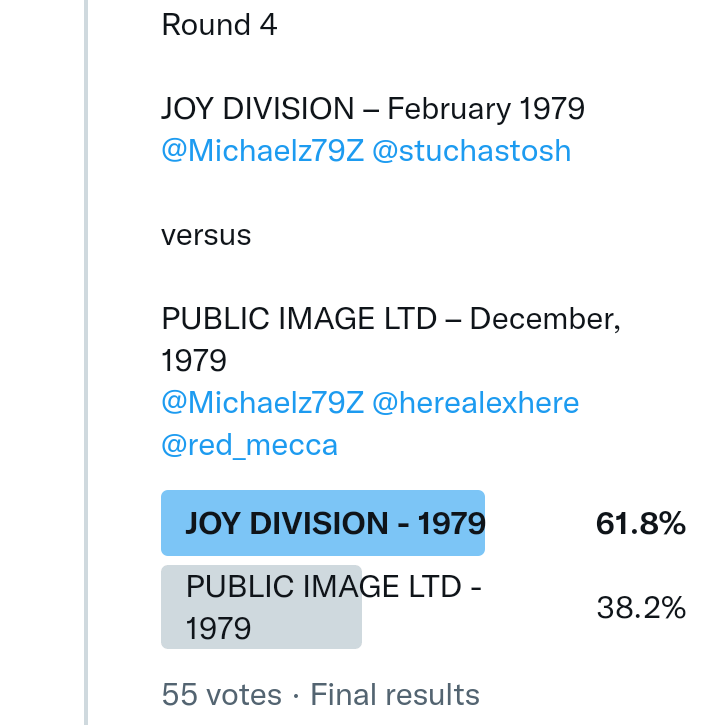Click the @Michaelz79Z mention under Public Image Ltd
The image size is (720, 725).
tap(262, 403)
